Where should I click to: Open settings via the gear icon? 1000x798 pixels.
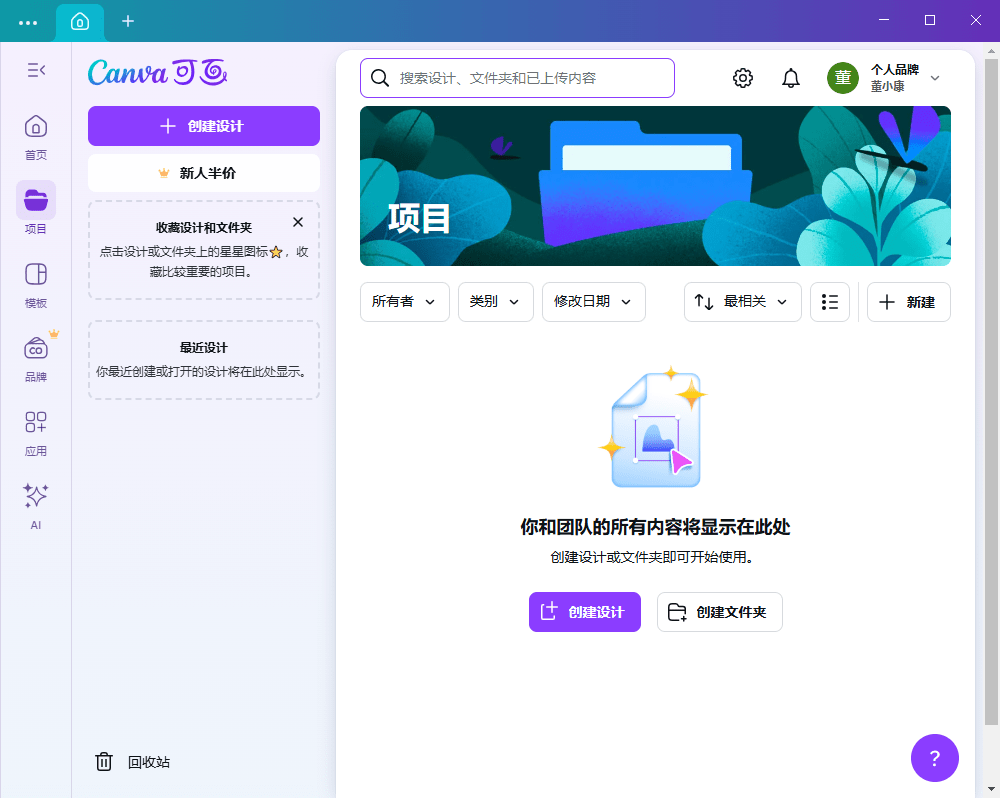pyautogui.click(x=742, y=77)
